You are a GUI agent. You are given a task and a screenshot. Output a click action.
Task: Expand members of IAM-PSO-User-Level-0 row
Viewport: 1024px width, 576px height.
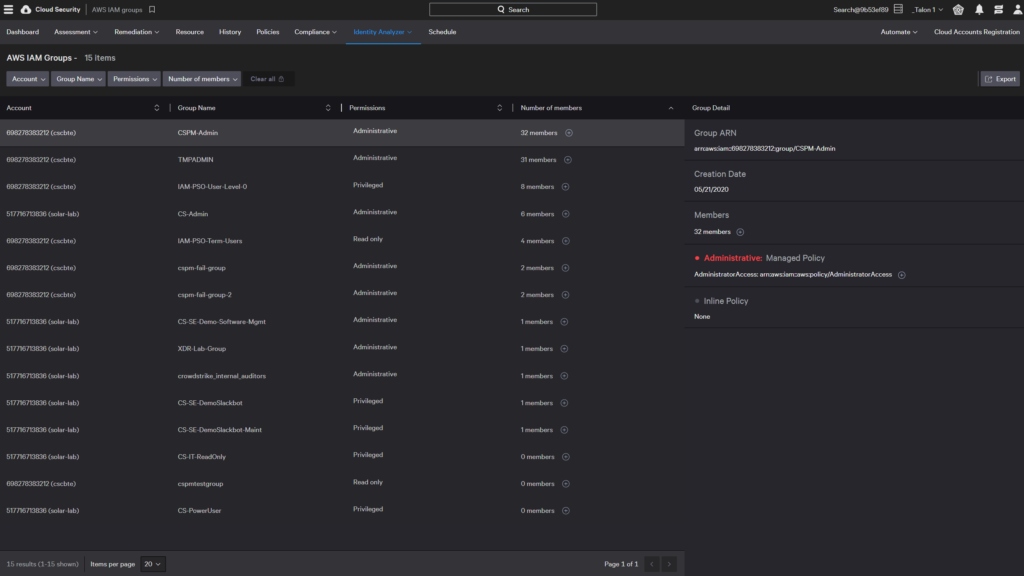click(x=566, y=187)
